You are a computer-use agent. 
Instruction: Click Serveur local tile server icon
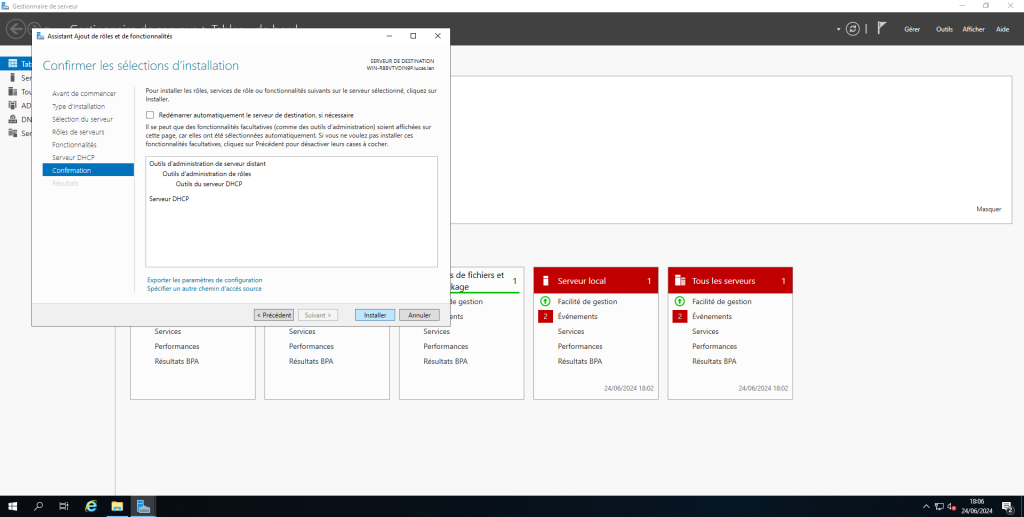pyautogui.click(x=545, y=281)
